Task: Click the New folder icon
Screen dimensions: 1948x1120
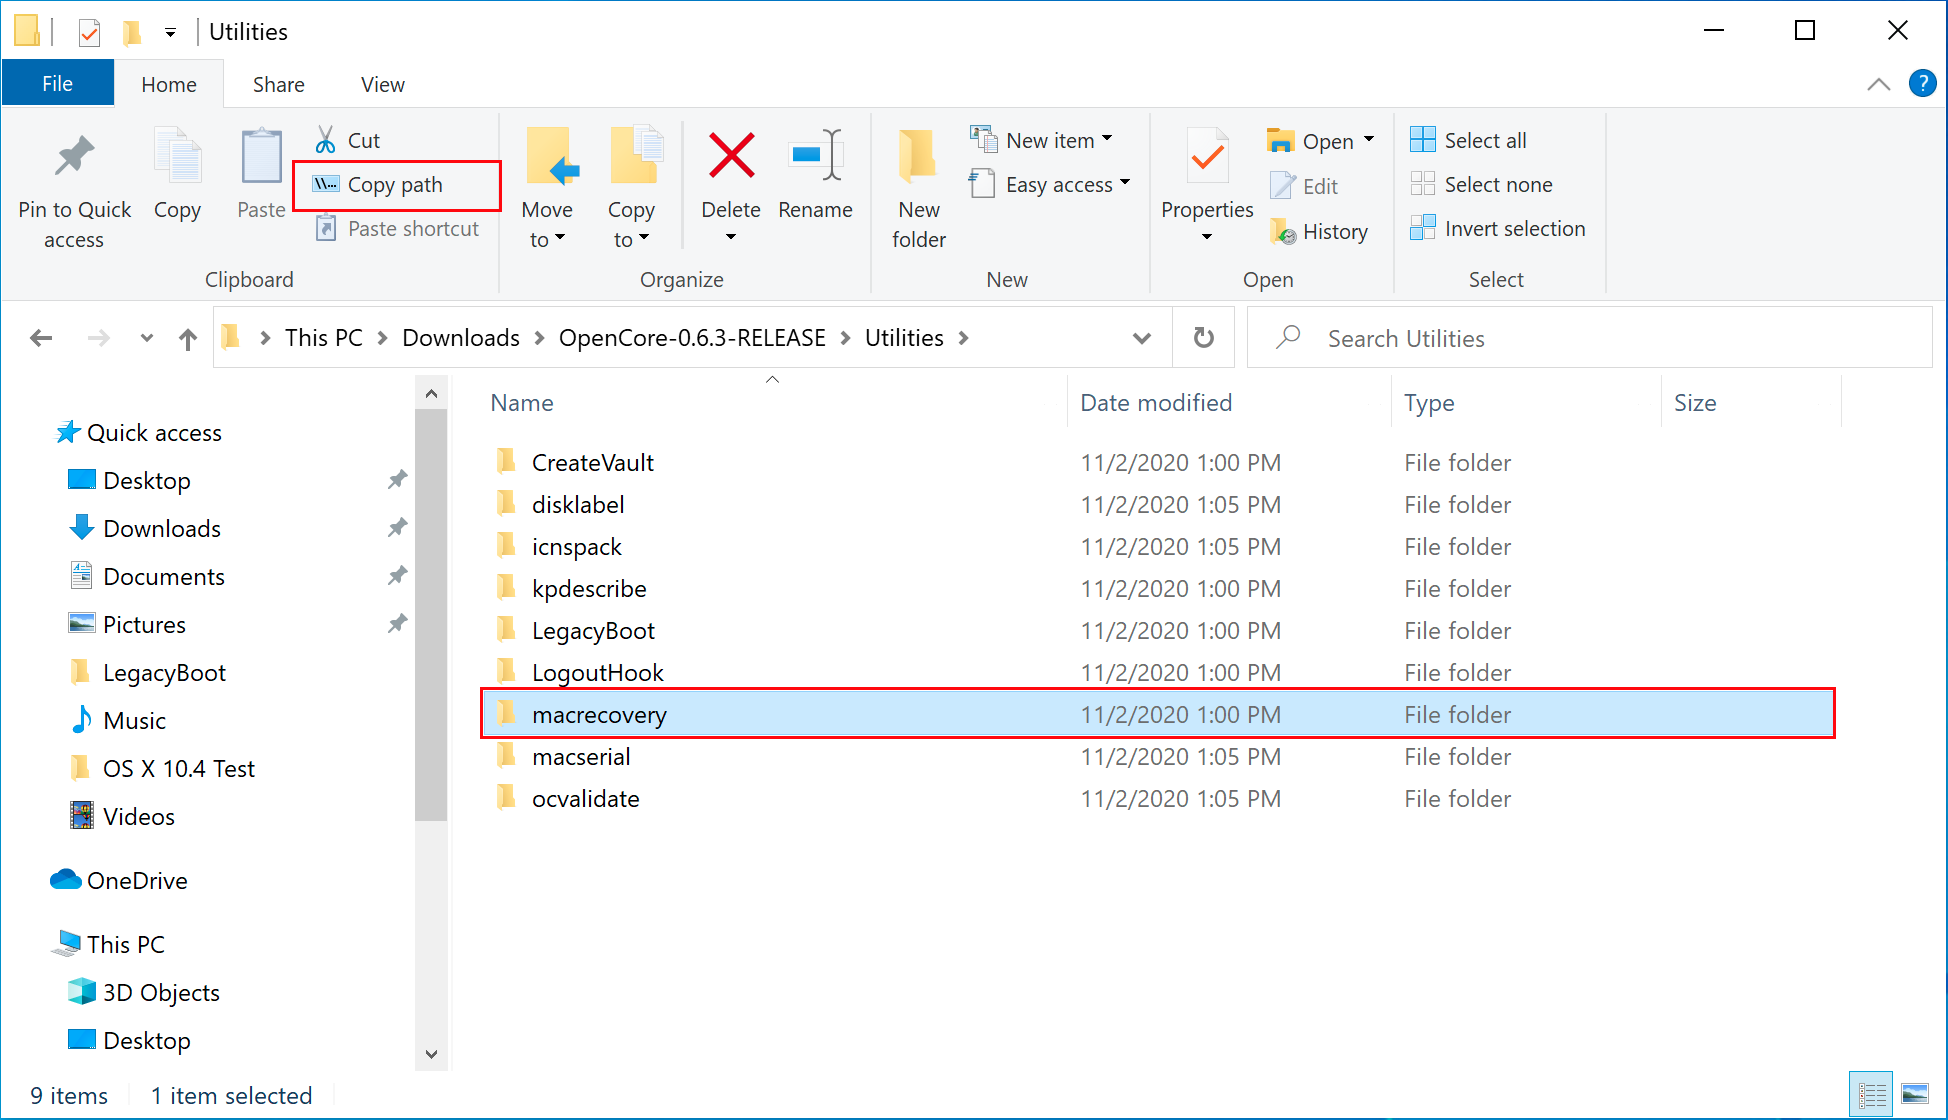Action: point(918,157)
